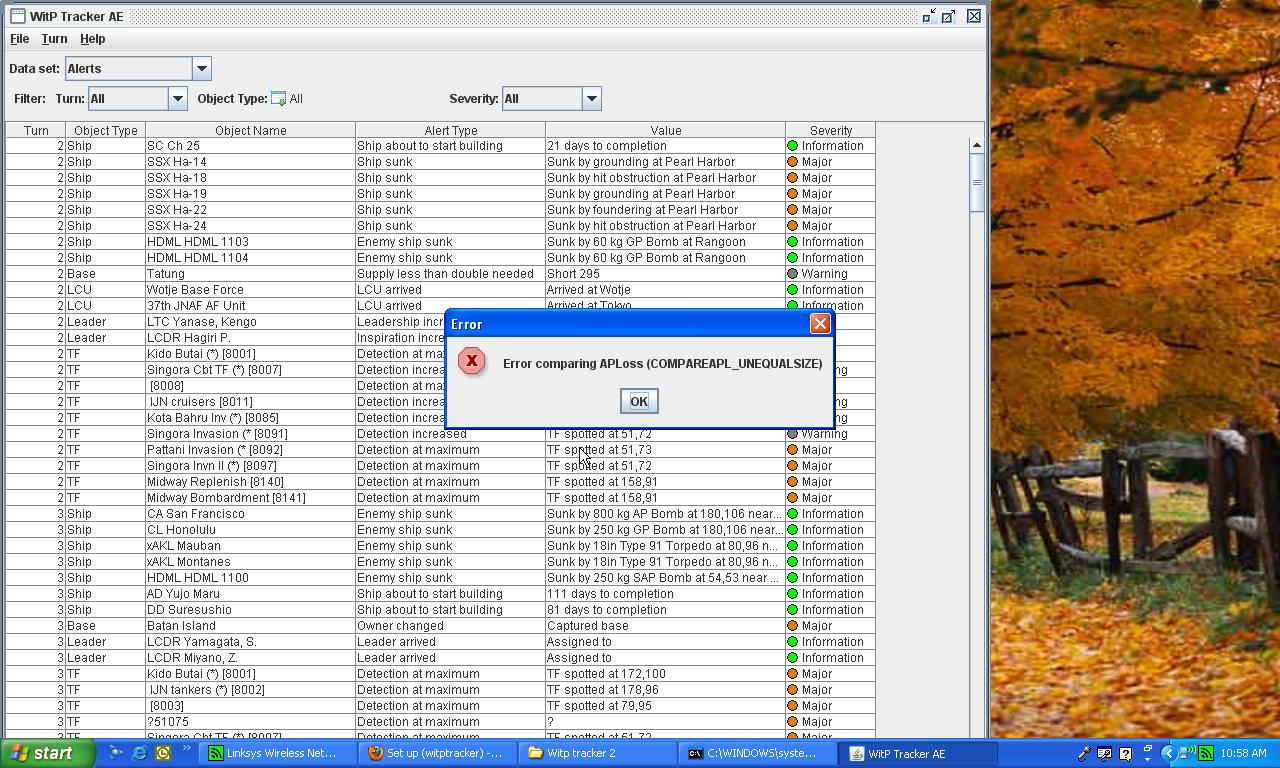This screenshot has width=1280, height=768.
Task: Expand the Turn filter dropdown arrow
Action: 177,99
